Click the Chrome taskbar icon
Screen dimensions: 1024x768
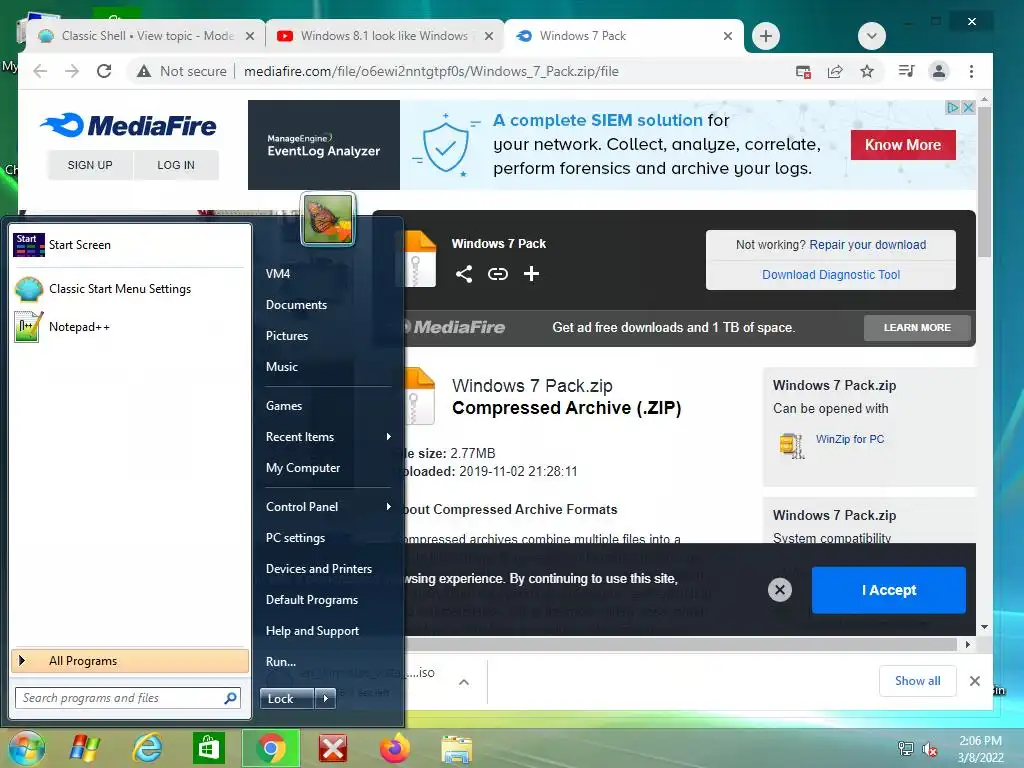coord(270,748)
